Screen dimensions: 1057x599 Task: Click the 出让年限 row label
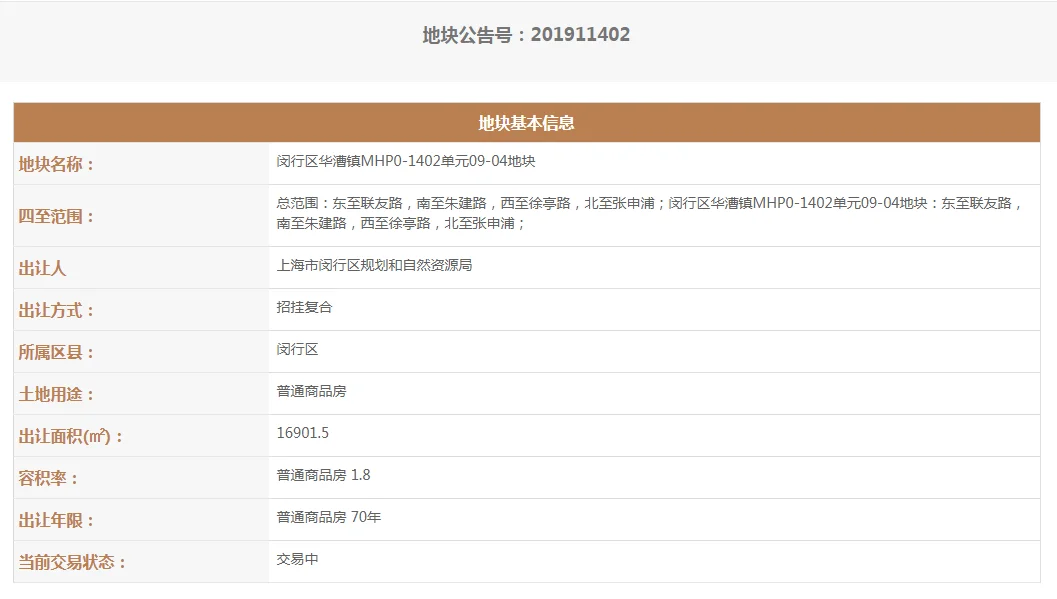click(56, 520)
